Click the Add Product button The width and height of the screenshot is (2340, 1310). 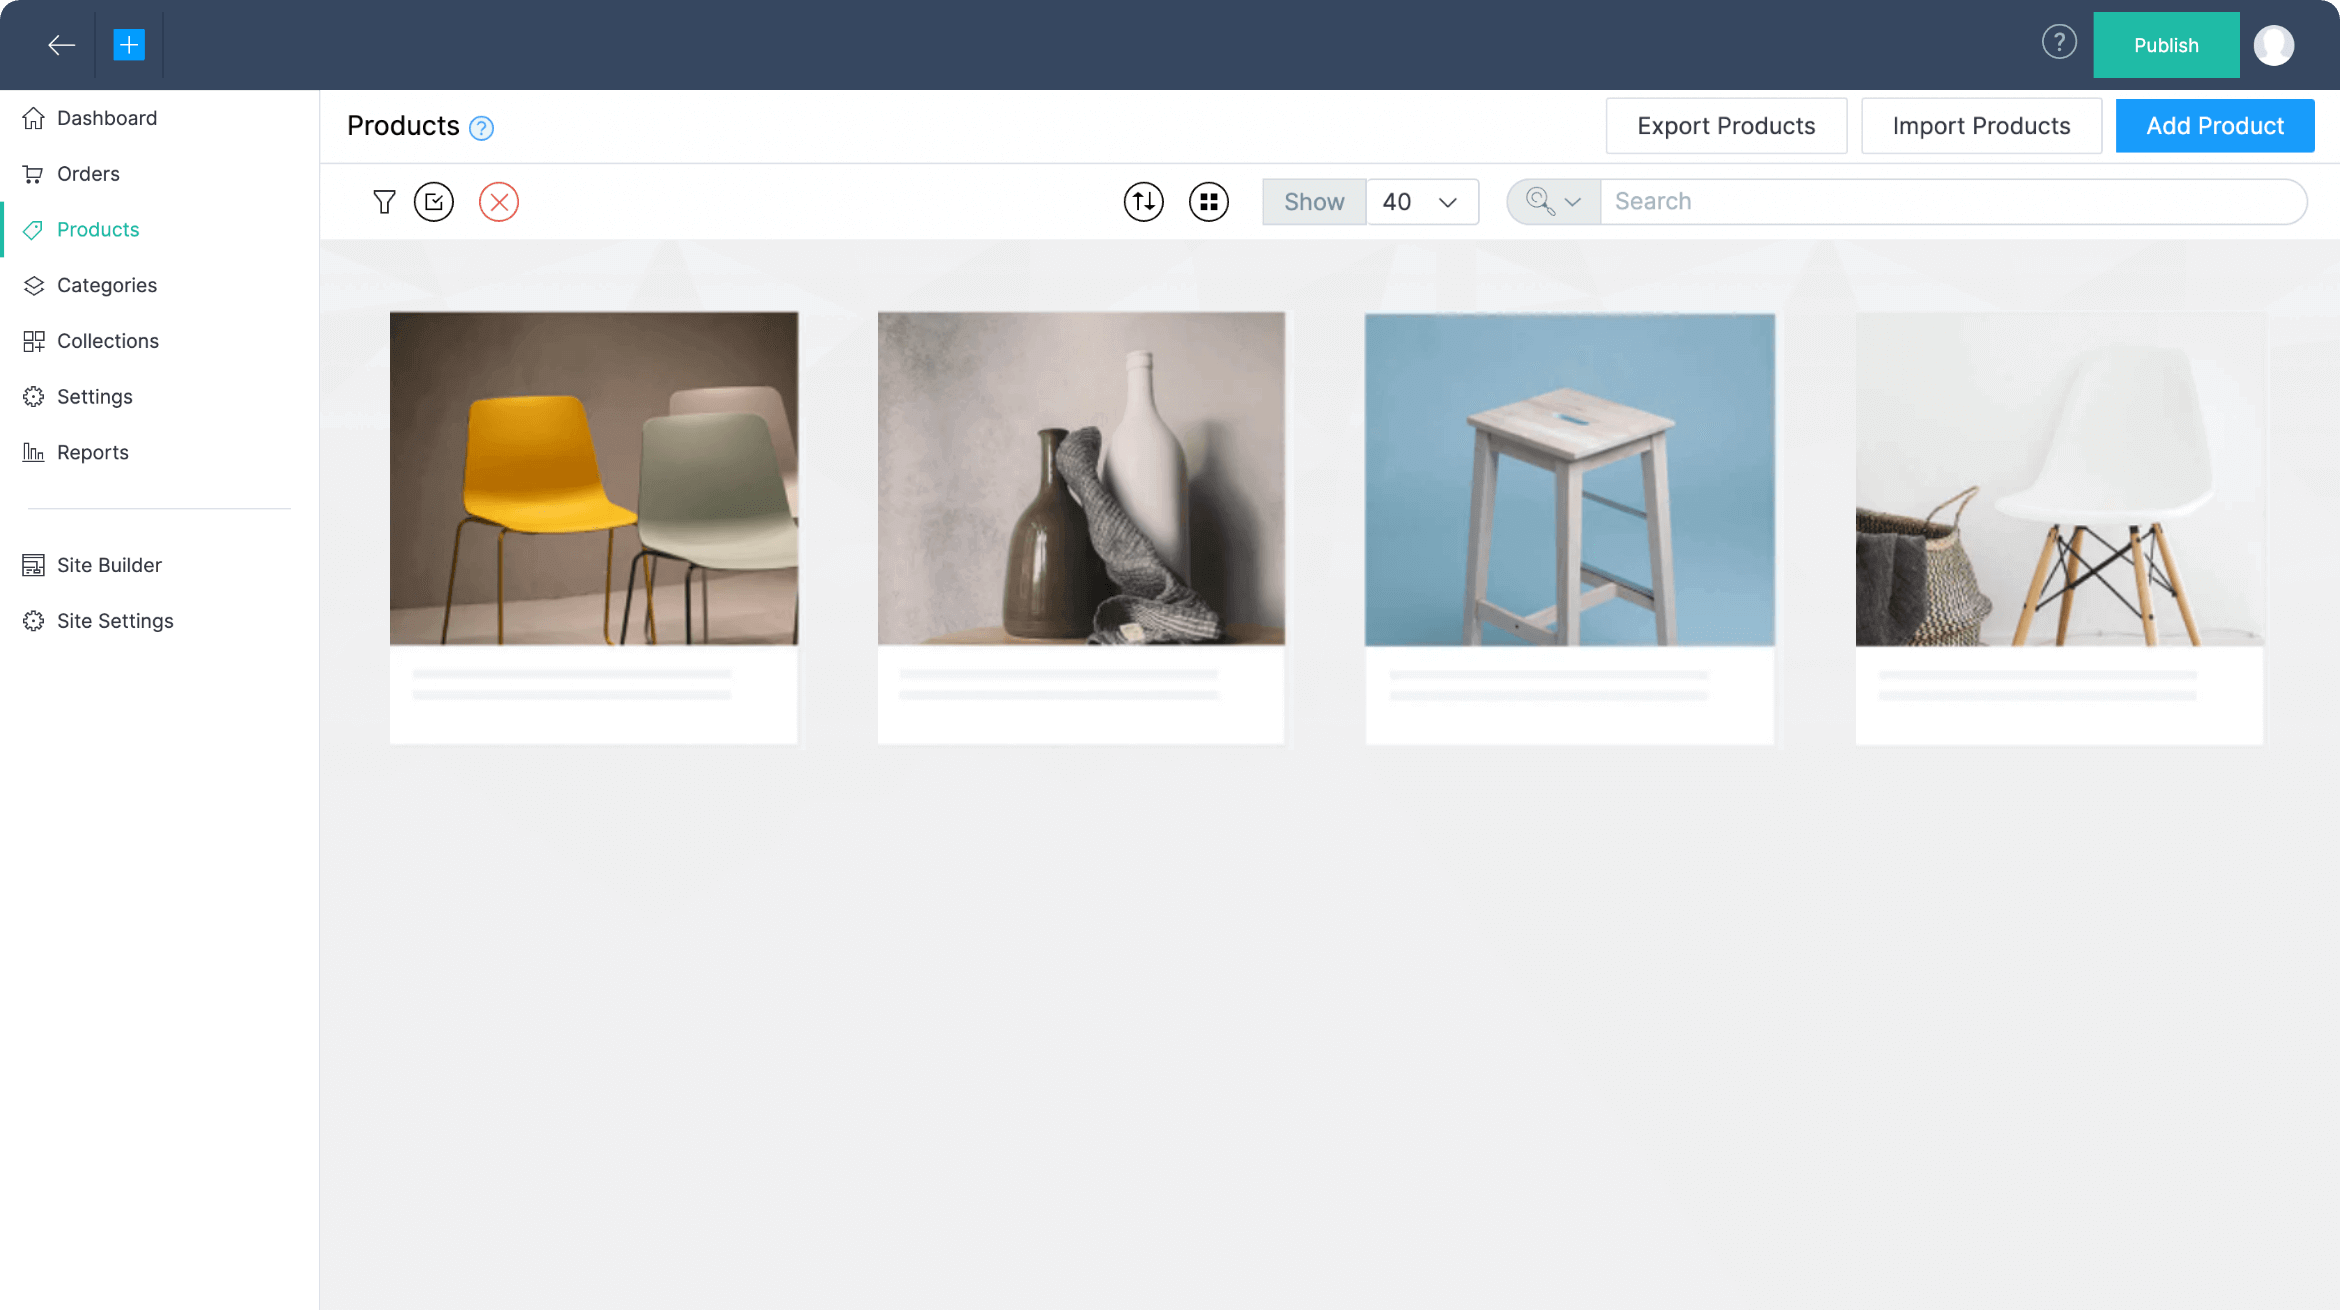(x=2214, y=126)
